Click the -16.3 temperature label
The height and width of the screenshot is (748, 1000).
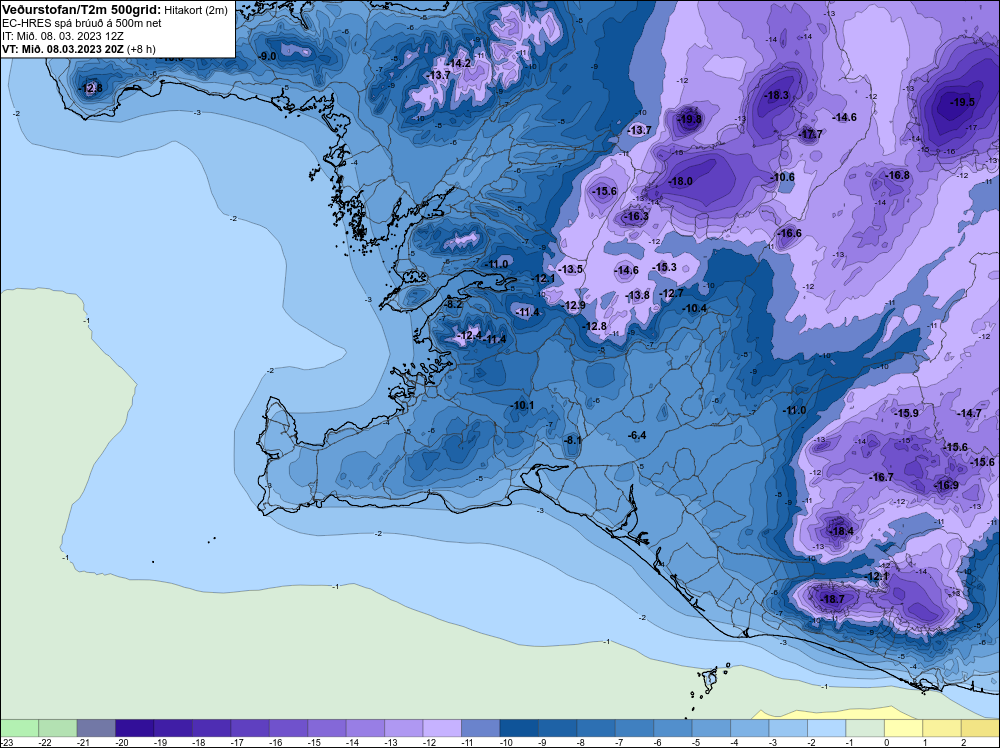click(x=636, y=216)
